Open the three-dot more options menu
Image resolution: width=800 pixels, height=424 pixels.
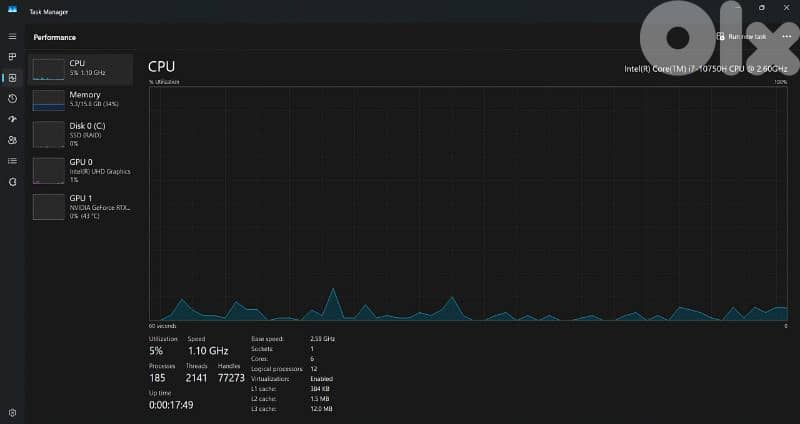point(786,36)
